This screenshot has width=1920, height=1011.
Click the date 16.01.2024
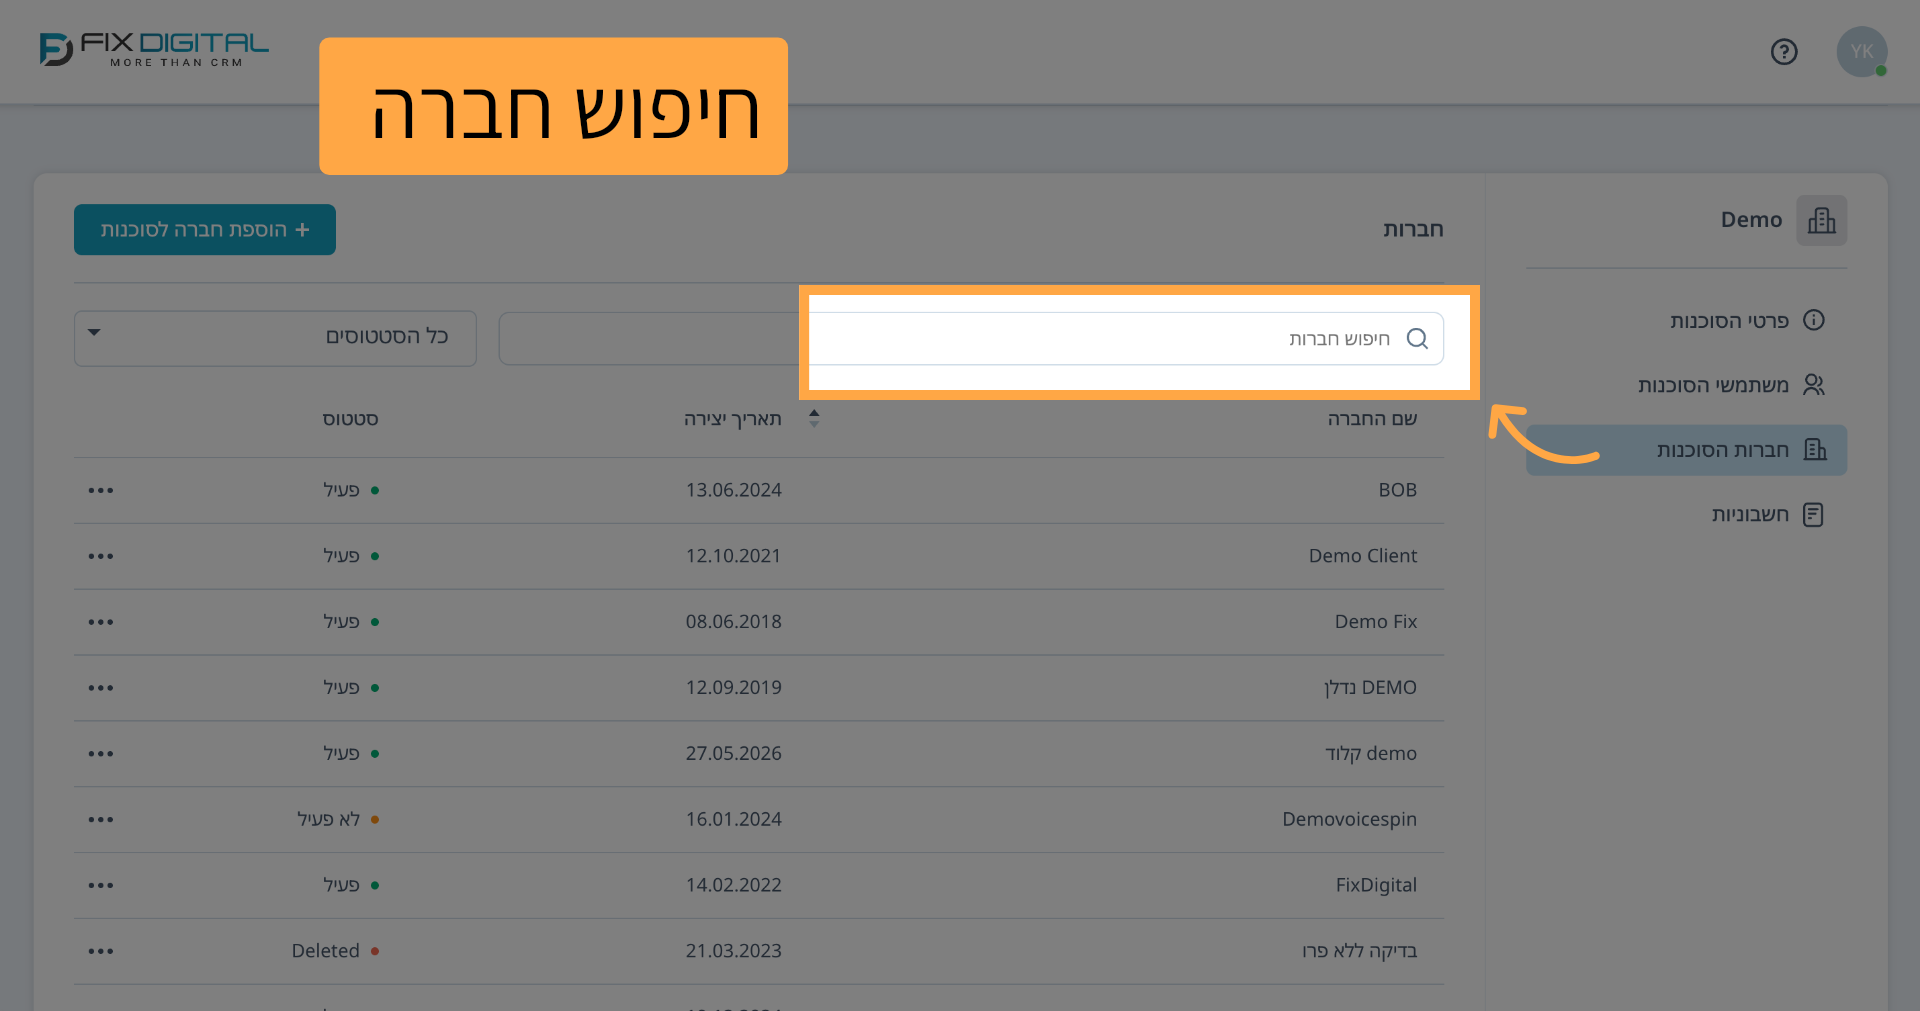click(734, 820)
